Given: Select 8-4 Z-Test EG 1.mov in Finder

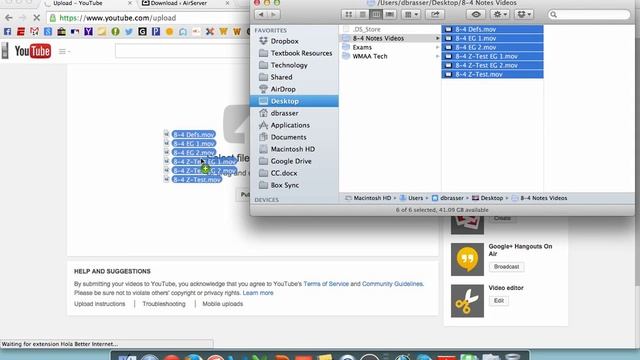Looking at the screenshot, I should [x=492, y=56].
